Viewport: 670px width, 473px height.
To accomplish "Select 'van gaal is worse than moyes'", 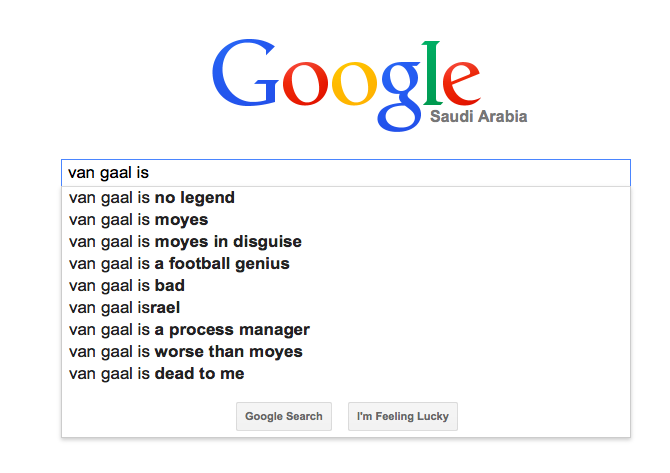I will (185, 352).
